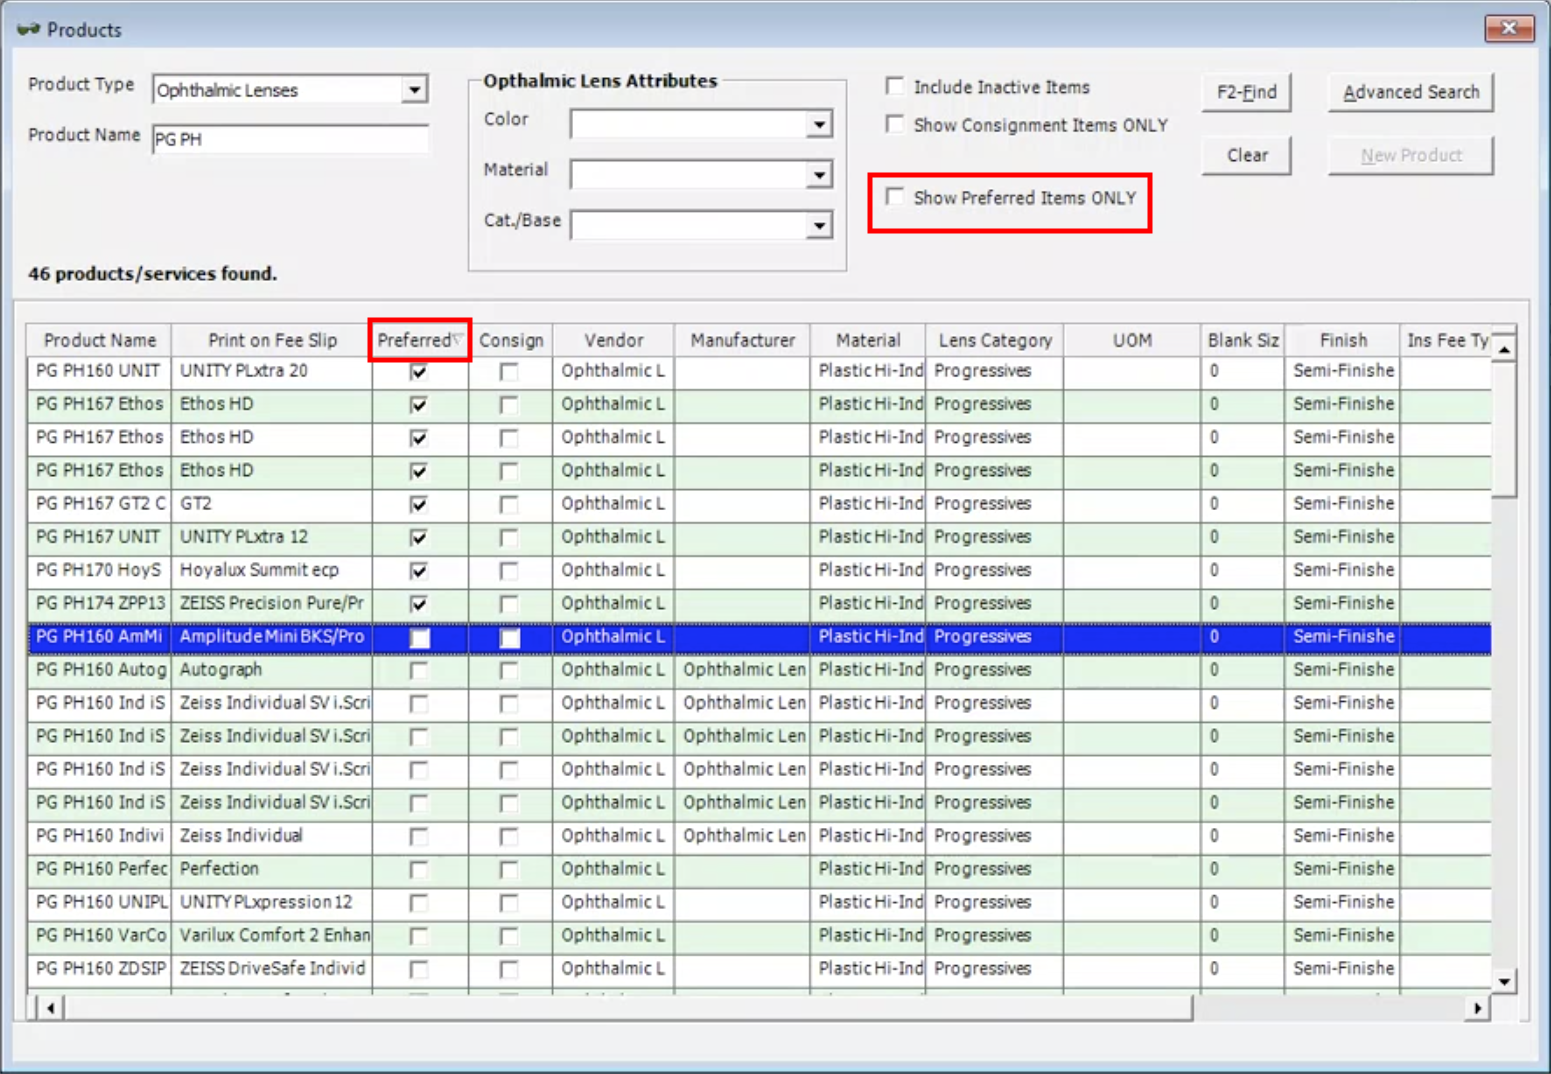Sort by the Lens Category column header
Viewport: 1551px width, 1074px height.
click(994, 341)
